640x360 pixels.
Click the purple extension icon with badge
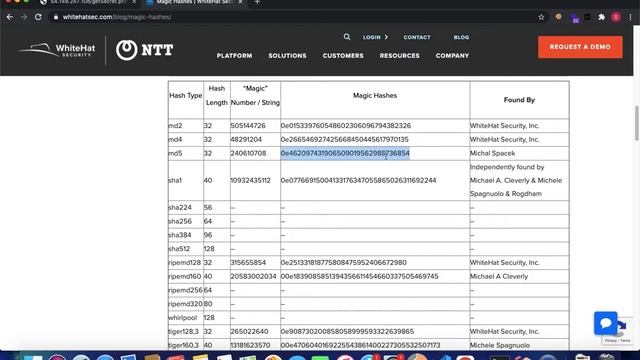pos(574,18)
